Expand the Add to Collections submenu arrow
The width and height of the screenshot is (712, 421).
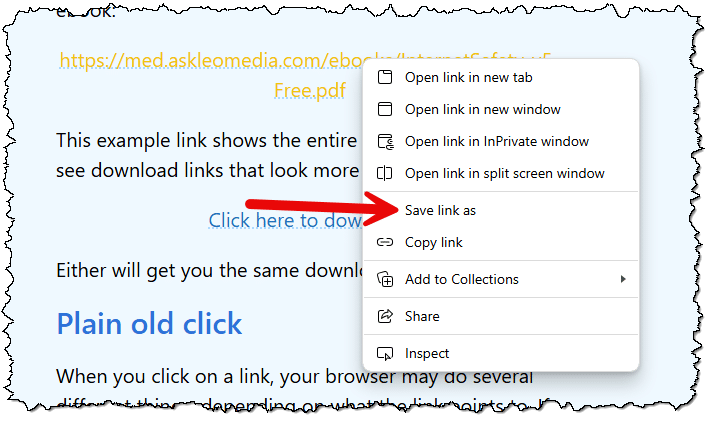click(623, 279)
